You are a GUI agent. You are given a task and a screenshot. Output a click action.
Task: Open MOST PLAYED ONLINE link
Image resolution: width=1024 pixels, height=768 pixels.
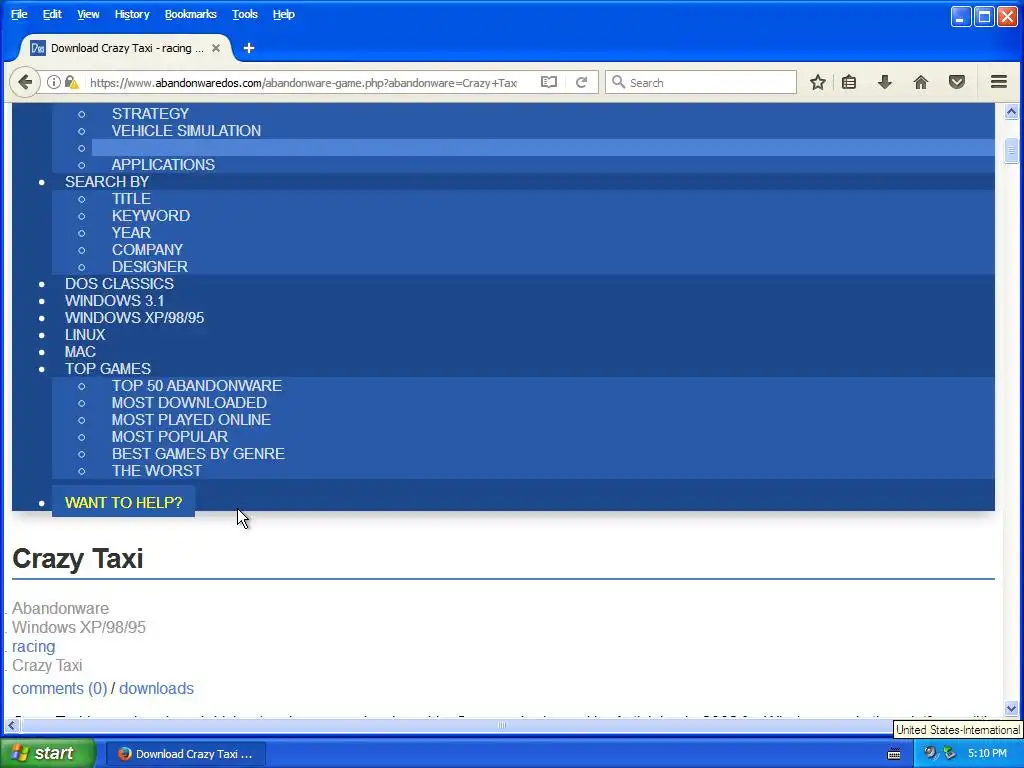(x=191, y=419)
